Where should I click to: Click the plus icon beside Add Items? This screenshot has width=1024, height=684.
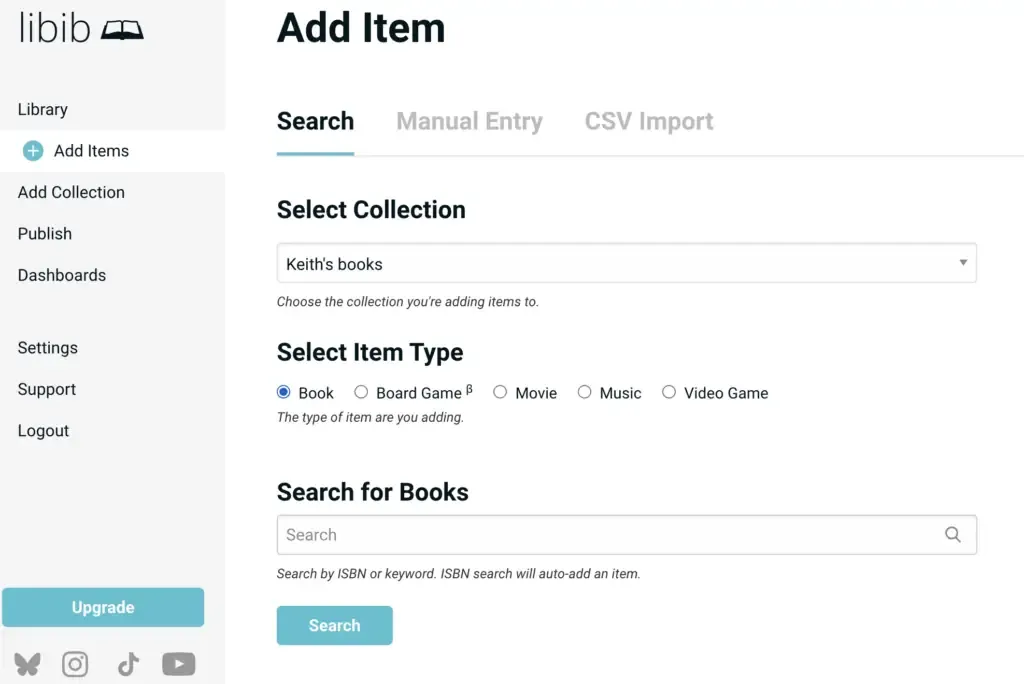[33, 151]
